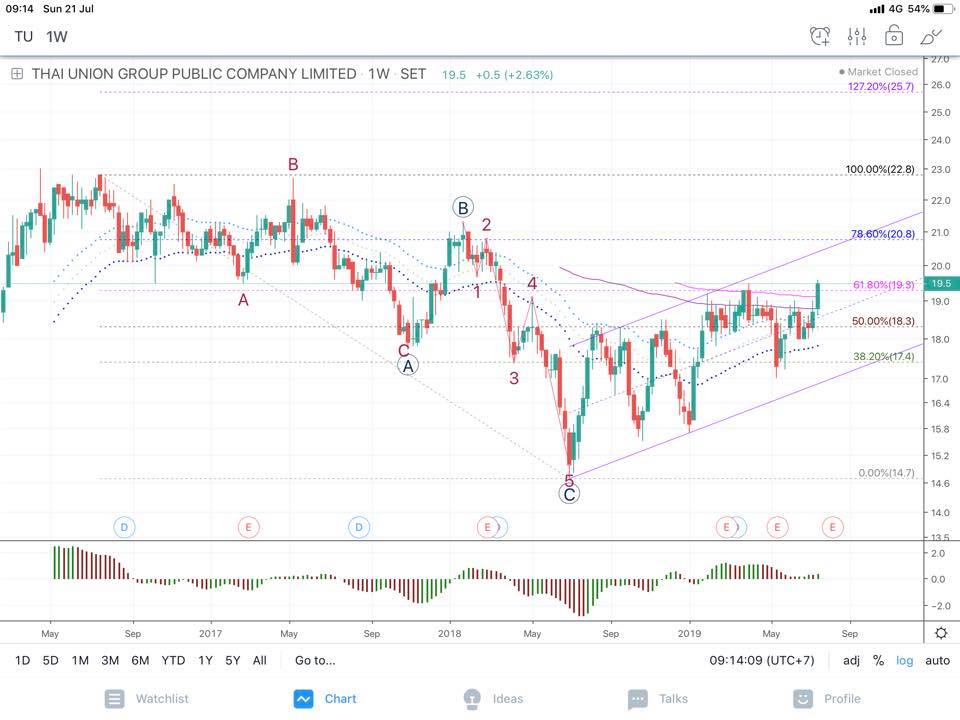
Task: Select the wave label 4
Action: (532, 283)
